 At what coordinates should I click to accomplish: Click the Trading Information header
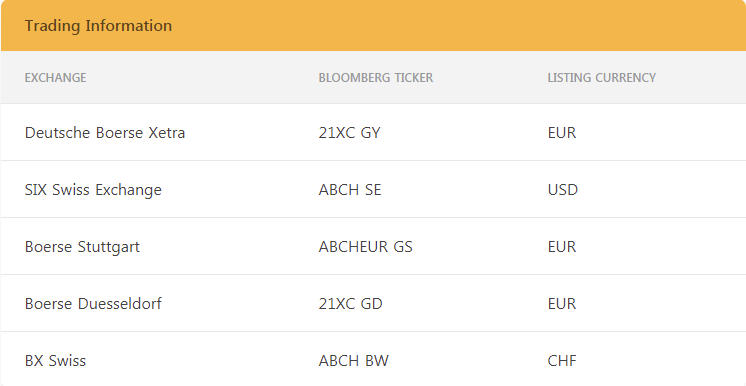click(x=98, y=26)
